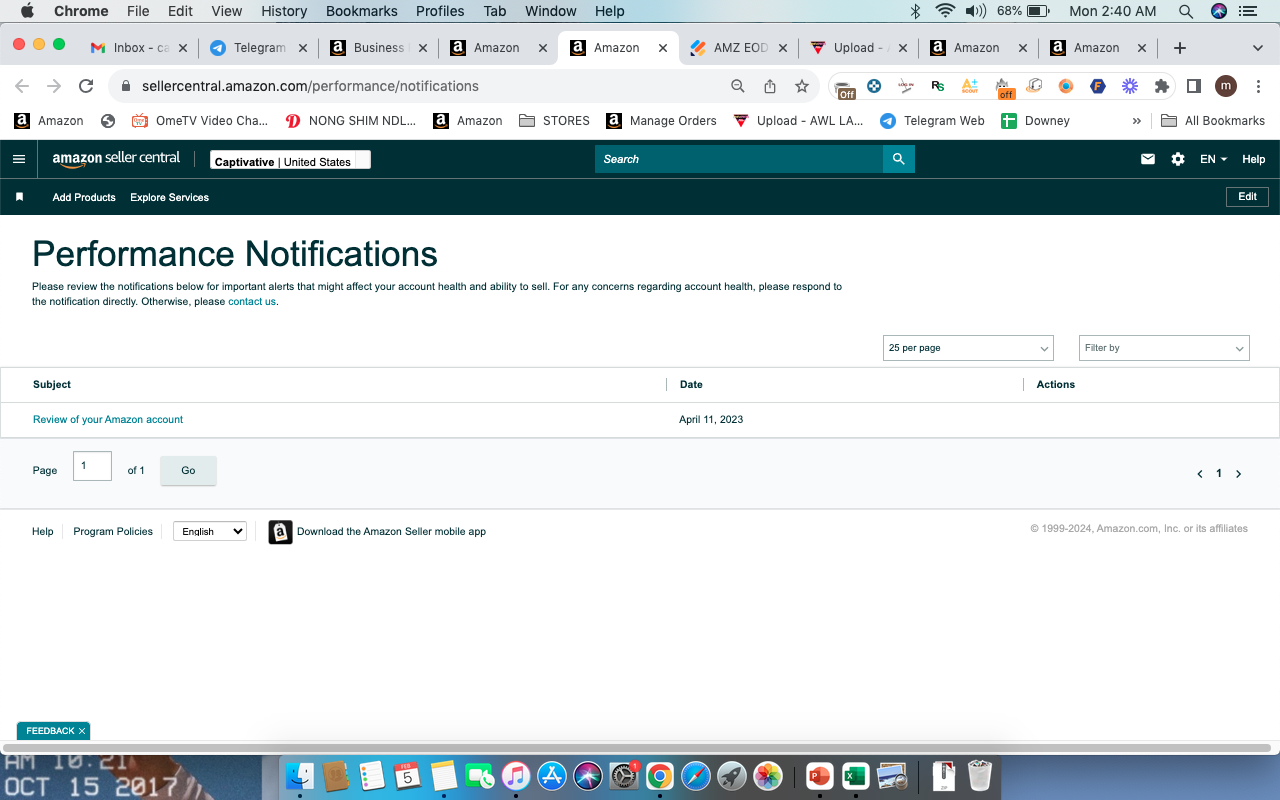Open the Chrome profile avatar
The image size is (1280, 800).
(1226, 86)
